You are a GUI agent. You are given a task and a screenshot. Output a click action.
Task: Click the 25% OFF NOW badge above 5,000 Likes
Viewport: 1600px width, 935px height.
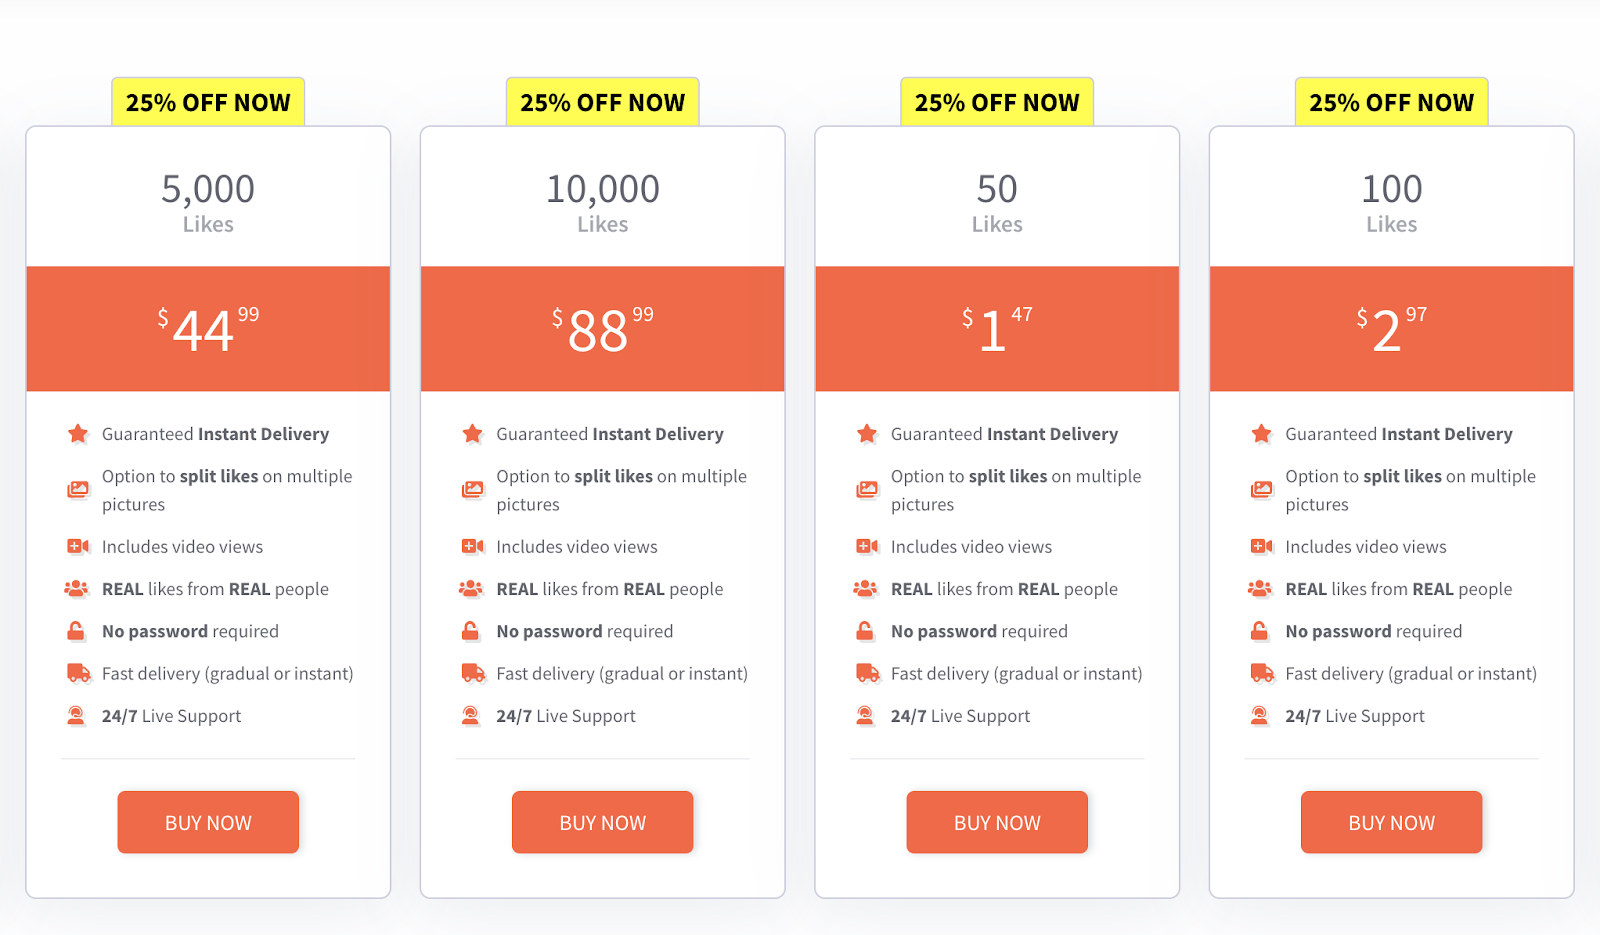tap(208, 103)
